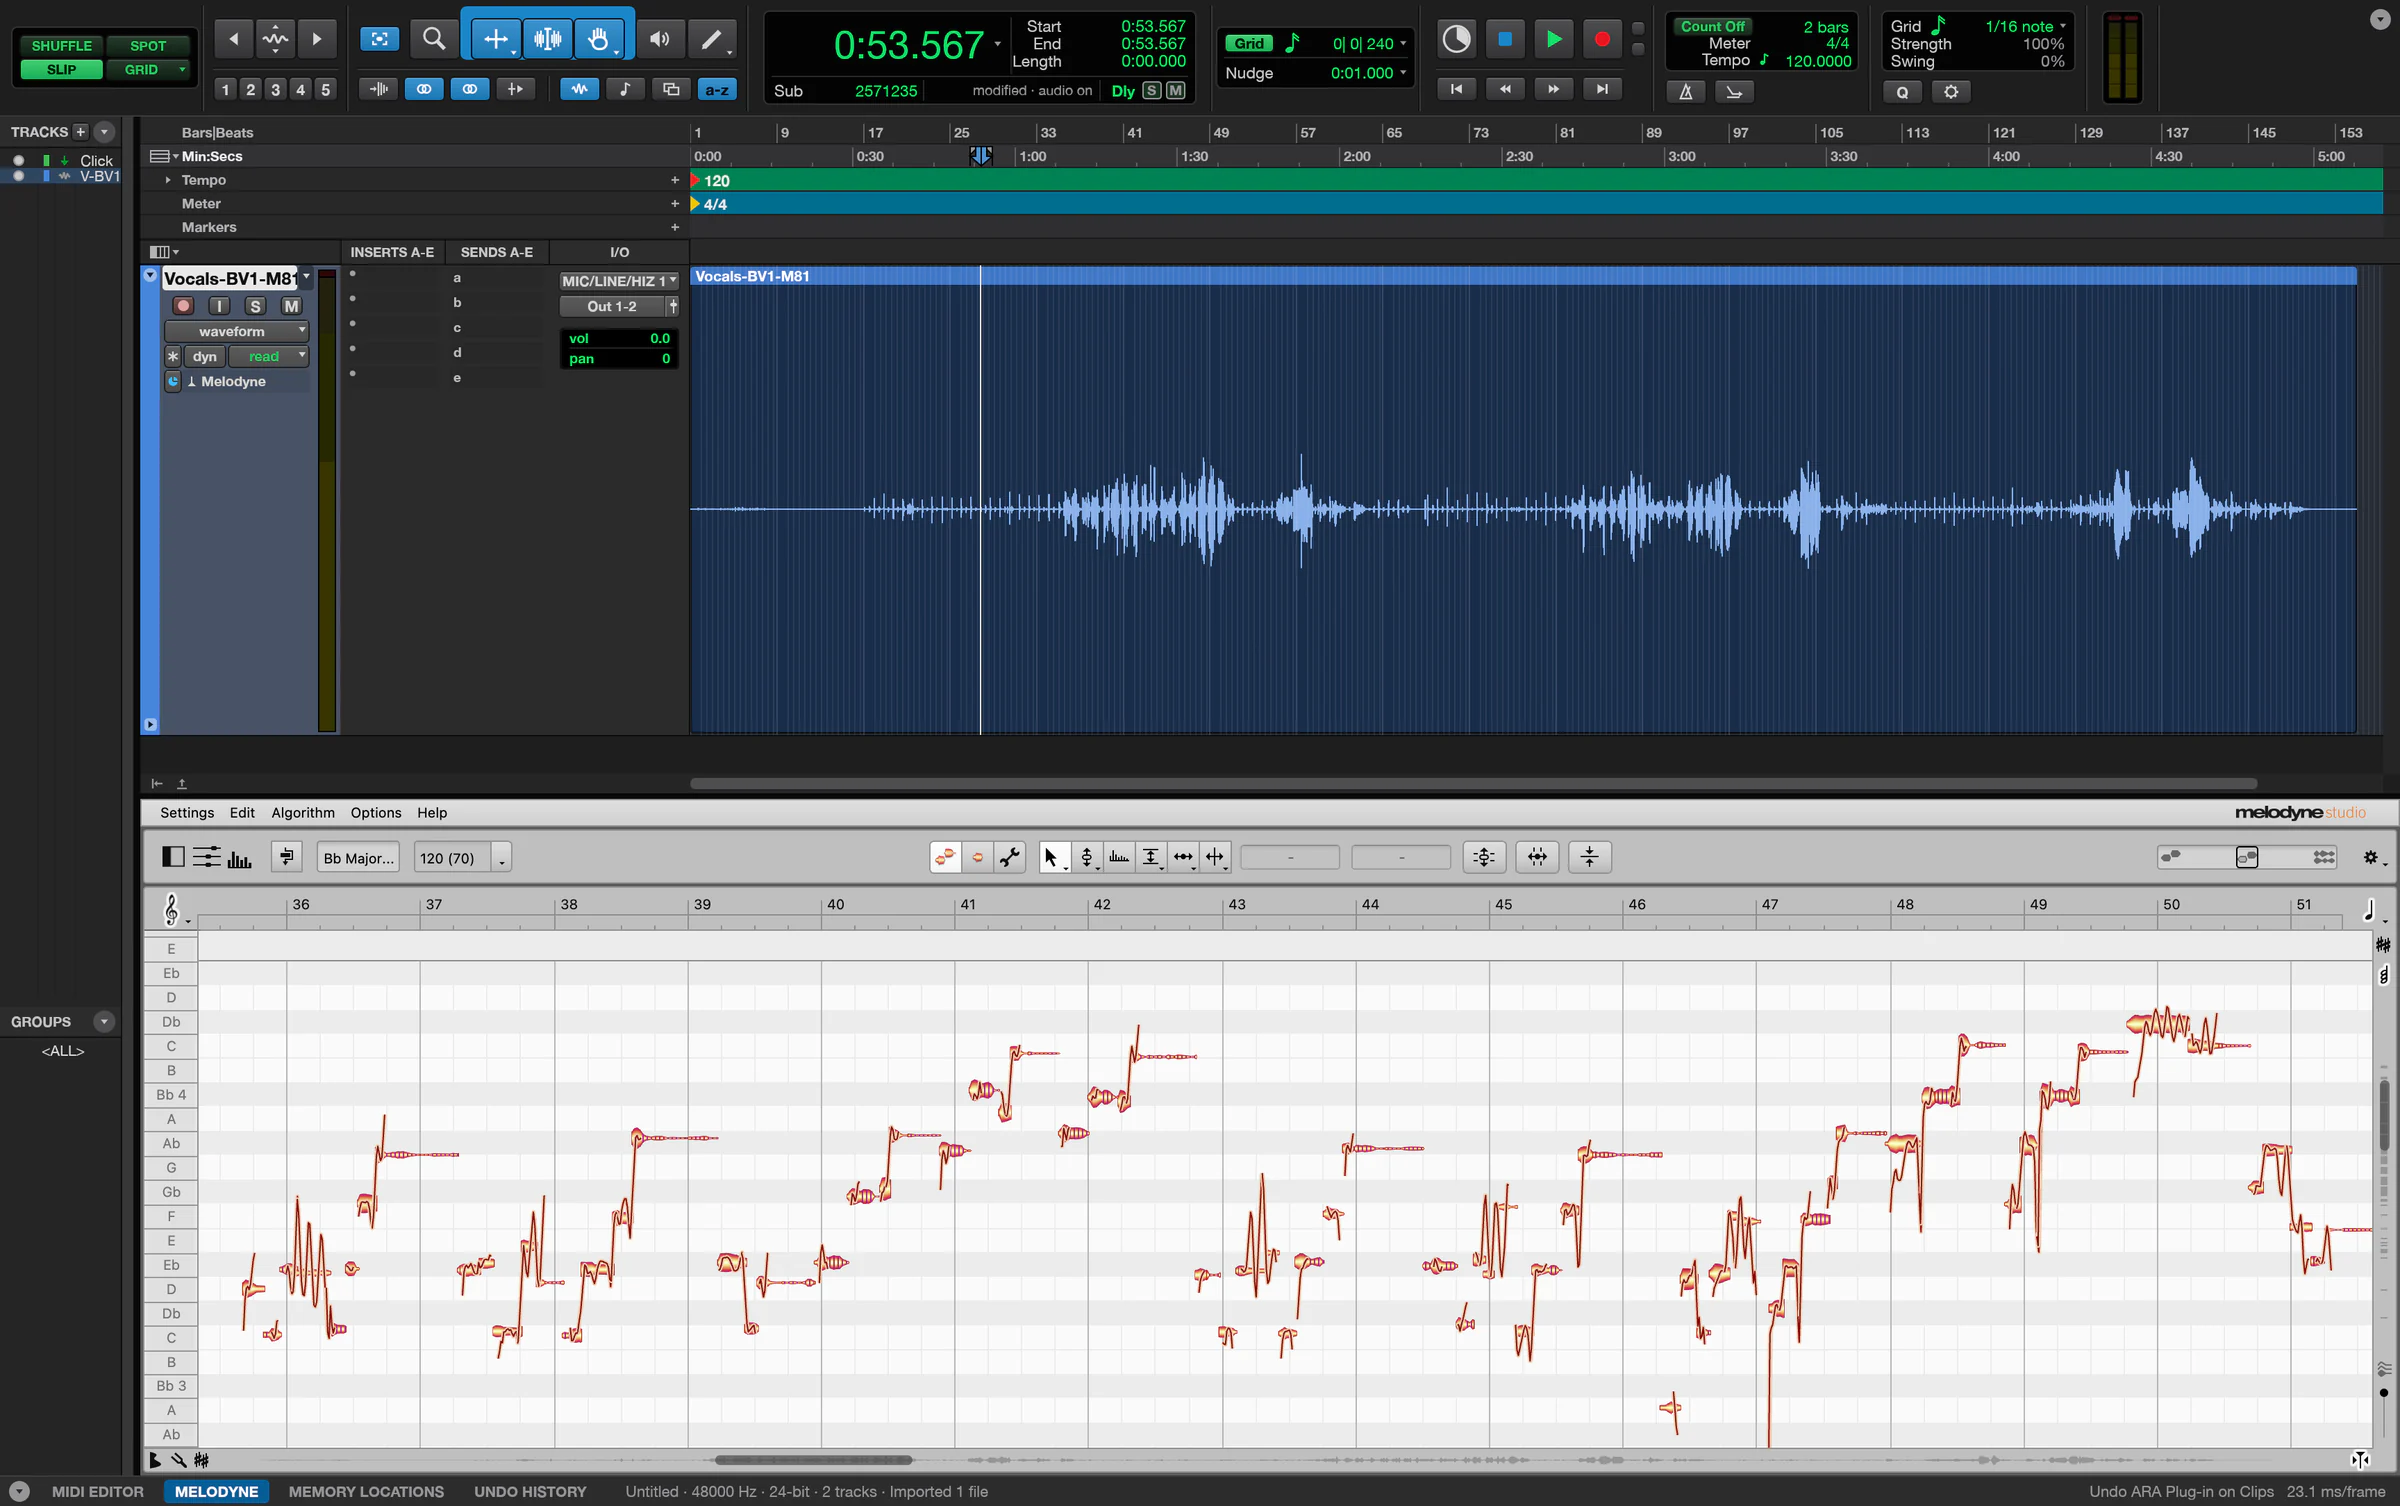
Task: Select the Melodyne formant tool
Action: 1119,857
